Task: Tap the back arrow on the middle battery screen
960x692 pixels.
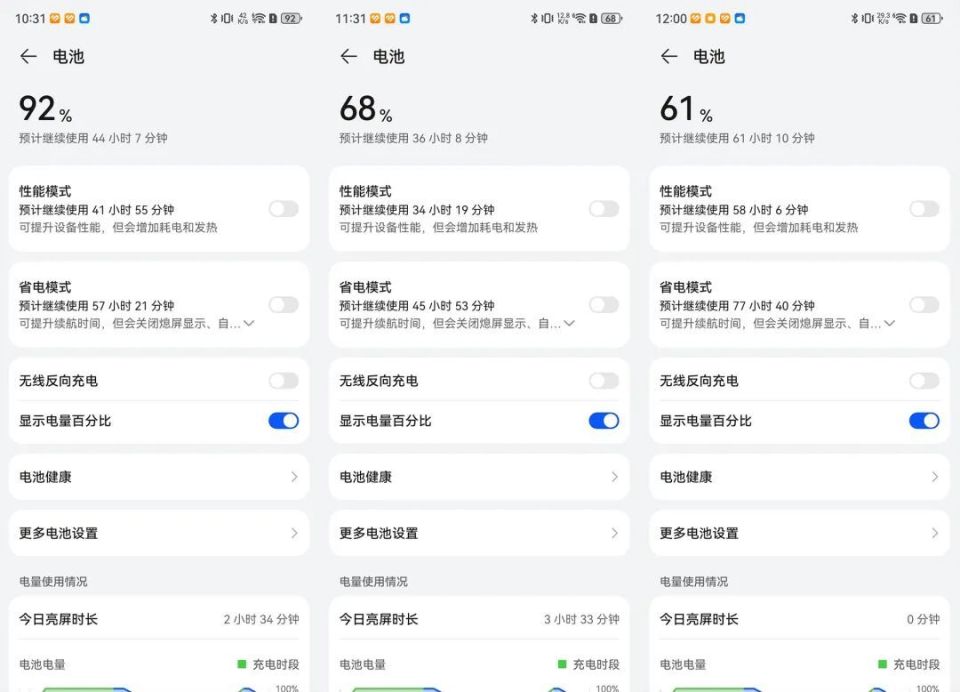Action: point(348,57)
